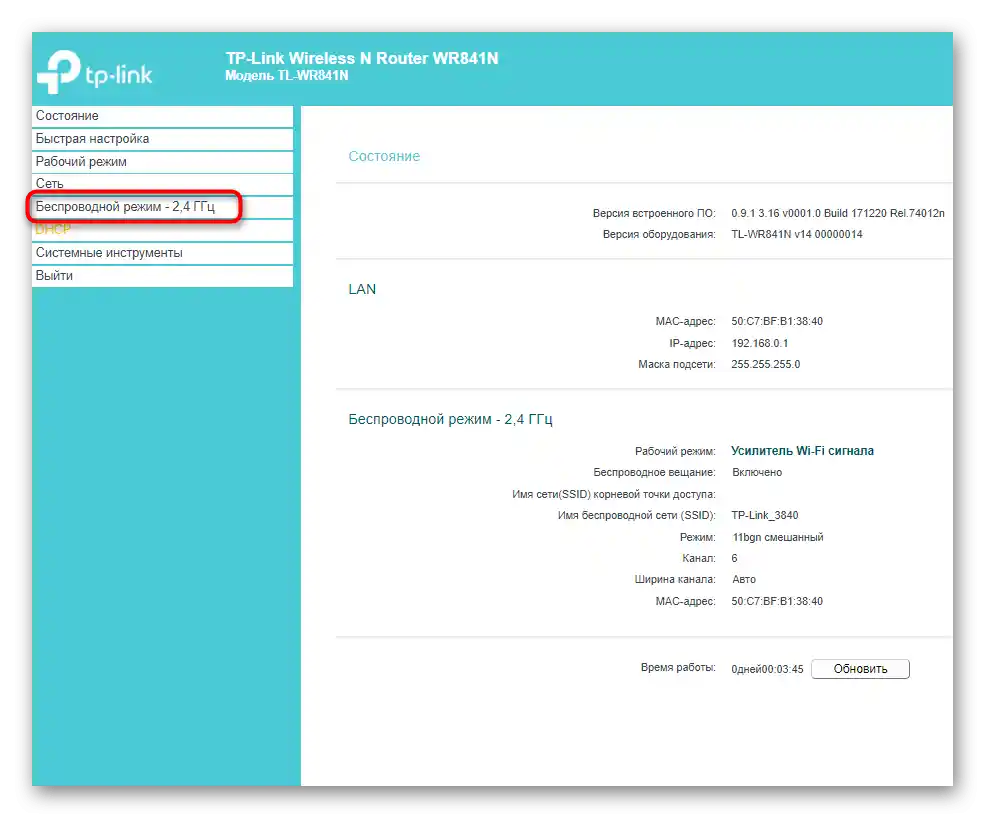This screenshot has height=818, width=985.
Task: Click the Канал label
Action: coord(699,559)
